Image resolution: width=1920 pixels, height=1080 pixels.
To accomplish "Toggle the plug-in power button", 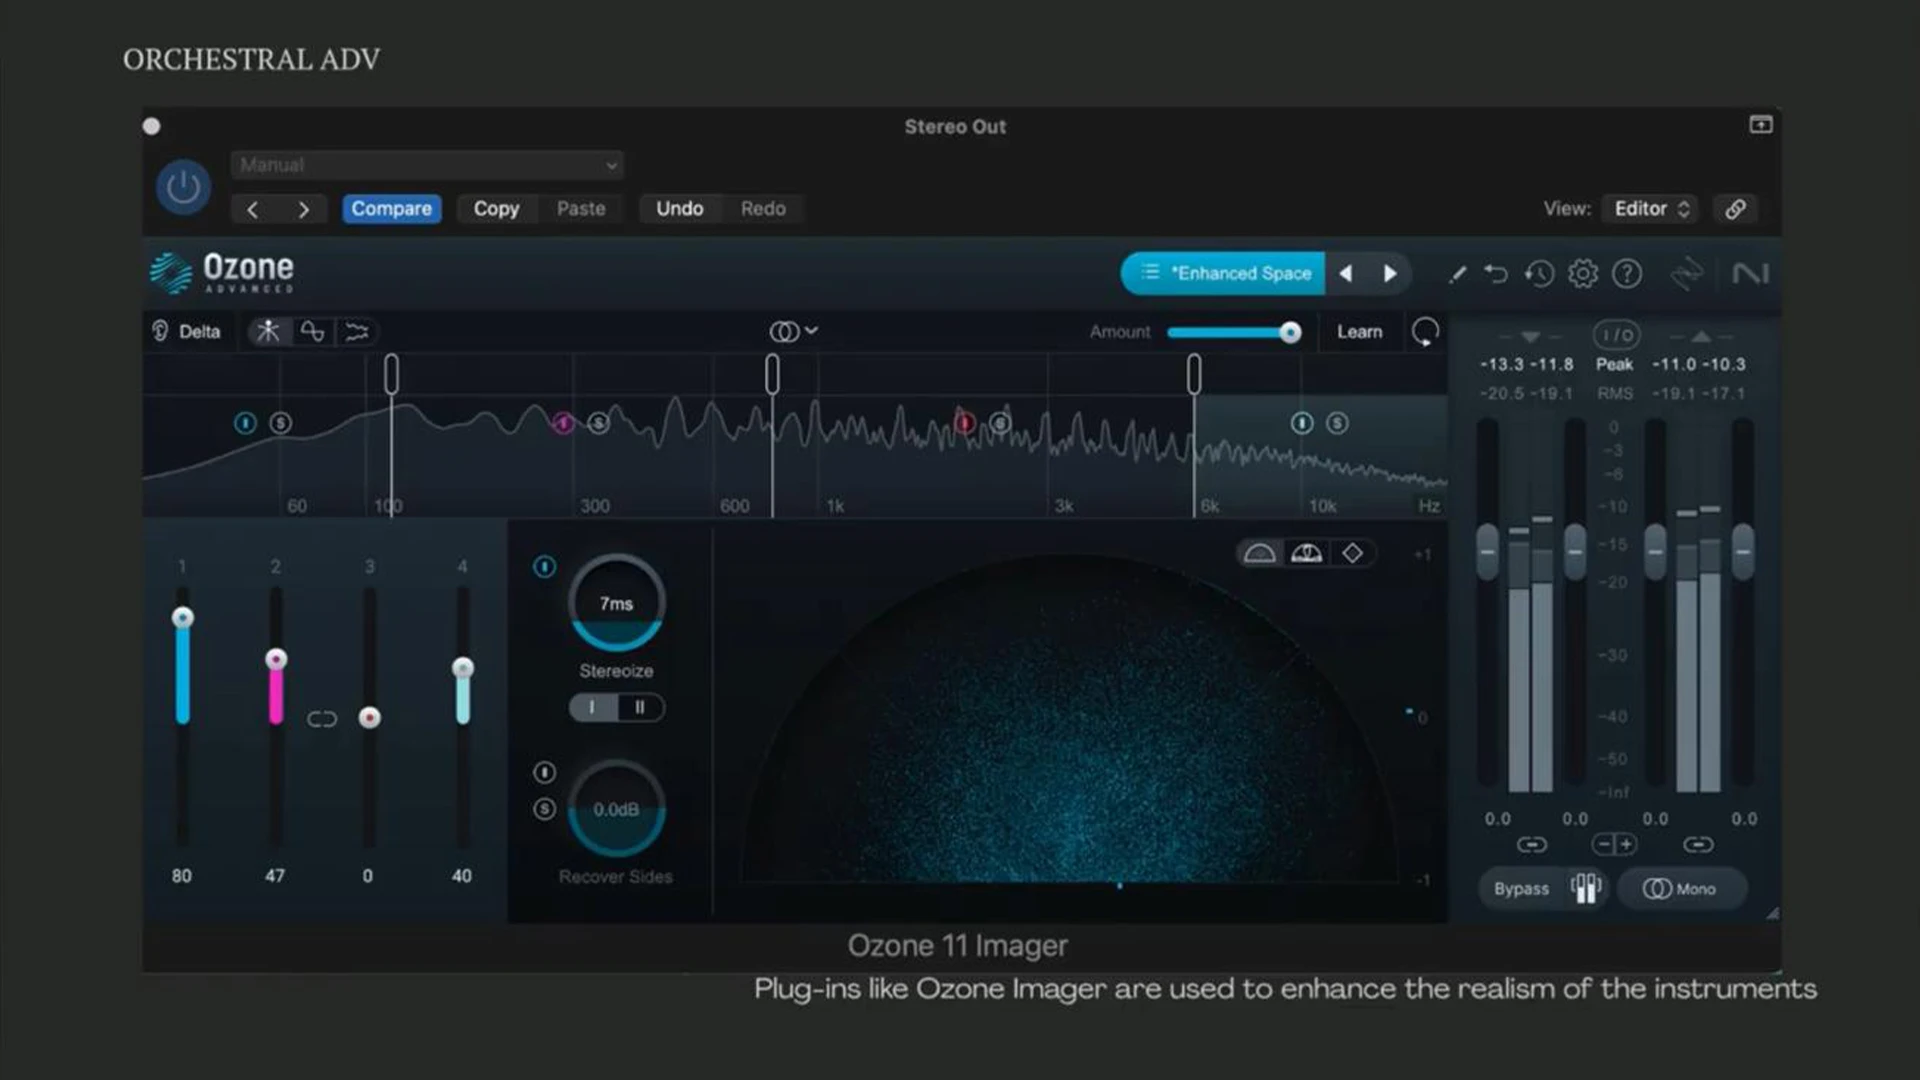I will 183,187.
